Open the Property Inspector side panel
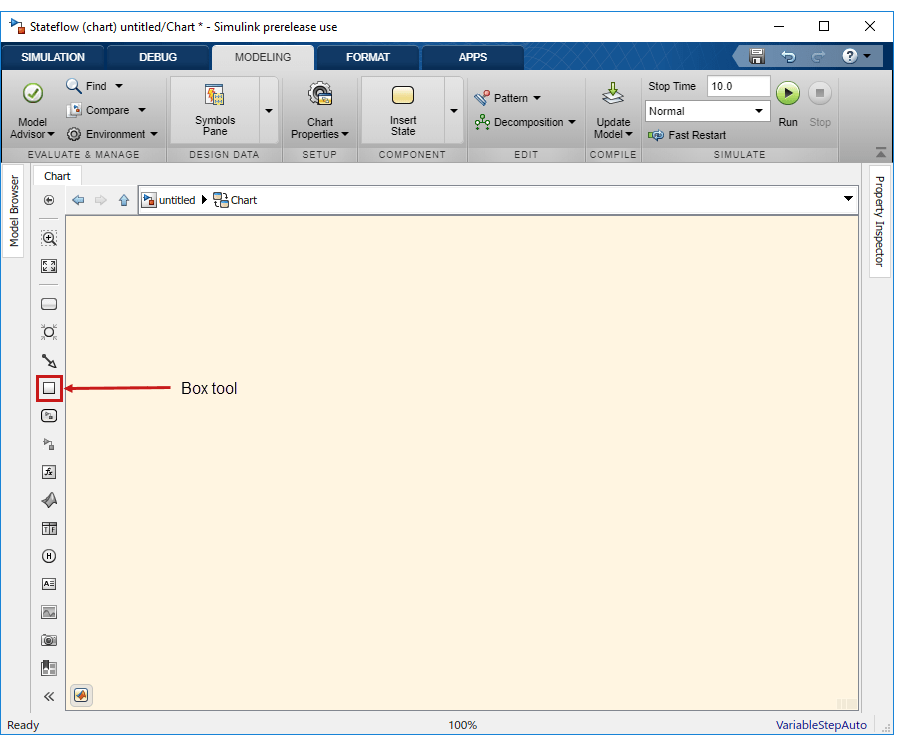902x735 pixels. click(x=879, y=221)
